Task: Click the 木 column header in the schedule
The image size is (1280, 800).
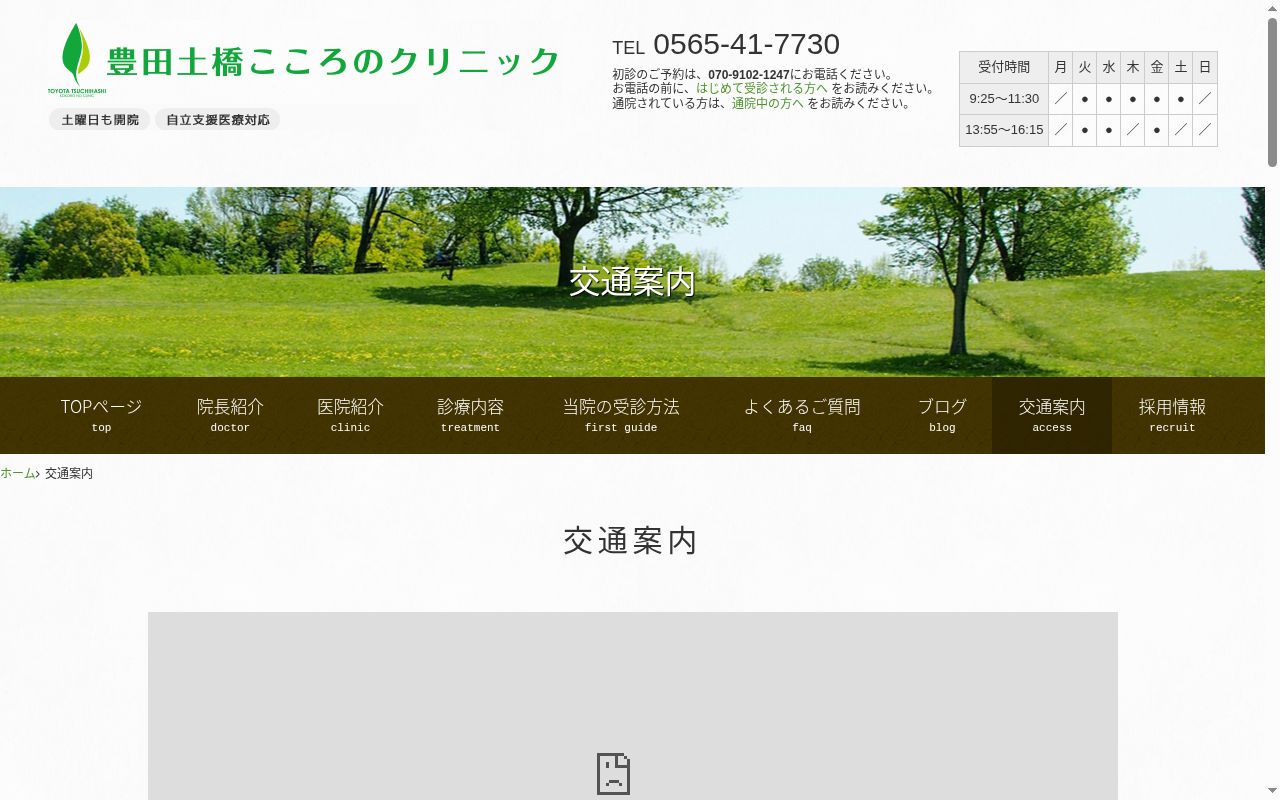Action: 1133,67
